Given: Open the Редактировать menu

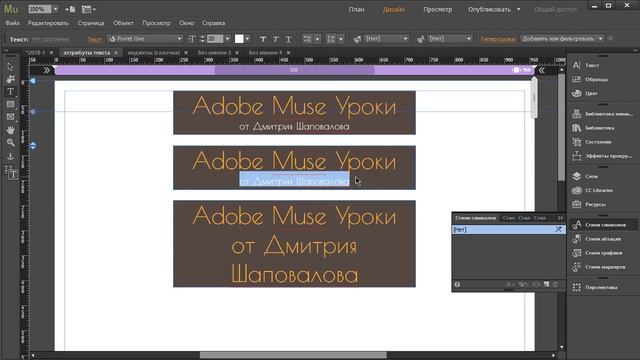Looking at the screenshot, I should [x=48, y=23].
